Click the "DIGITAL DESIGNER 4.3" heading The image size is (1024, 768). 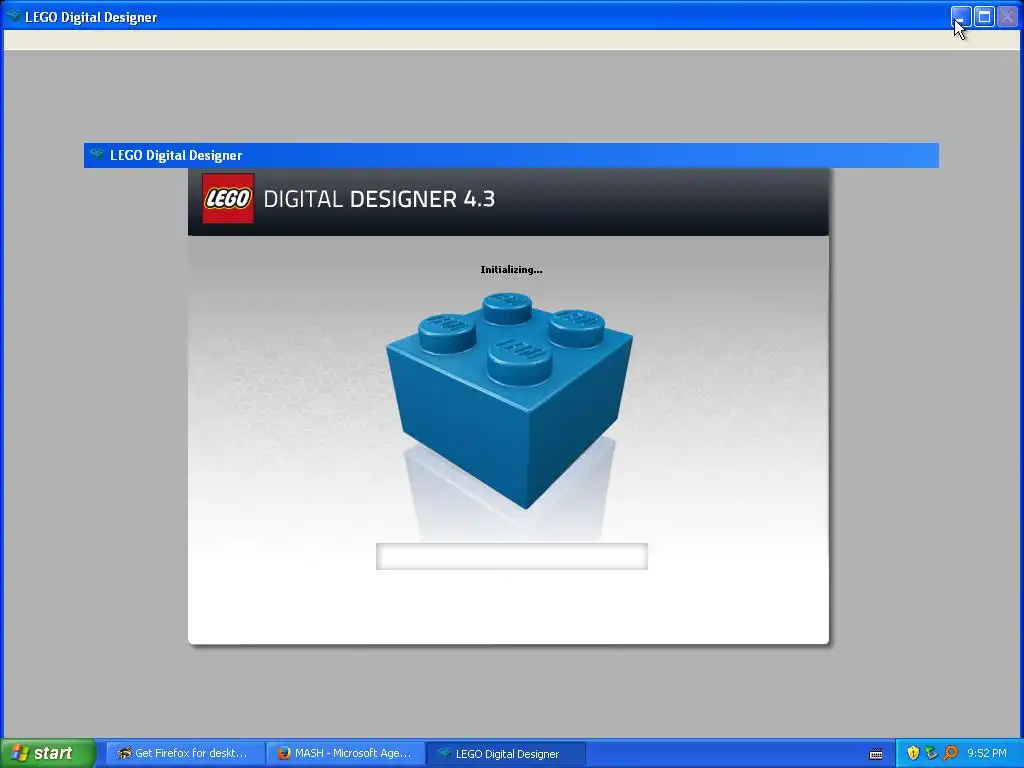click(x=379, y=199)
